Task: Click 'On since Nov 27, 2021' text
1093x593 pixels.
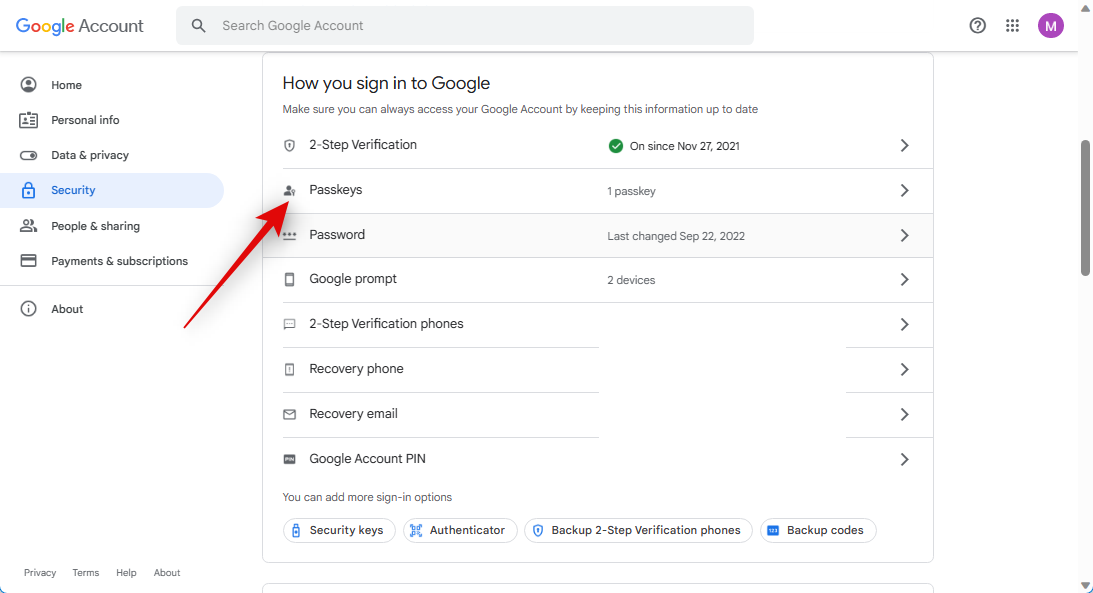Action: [685, 146]
